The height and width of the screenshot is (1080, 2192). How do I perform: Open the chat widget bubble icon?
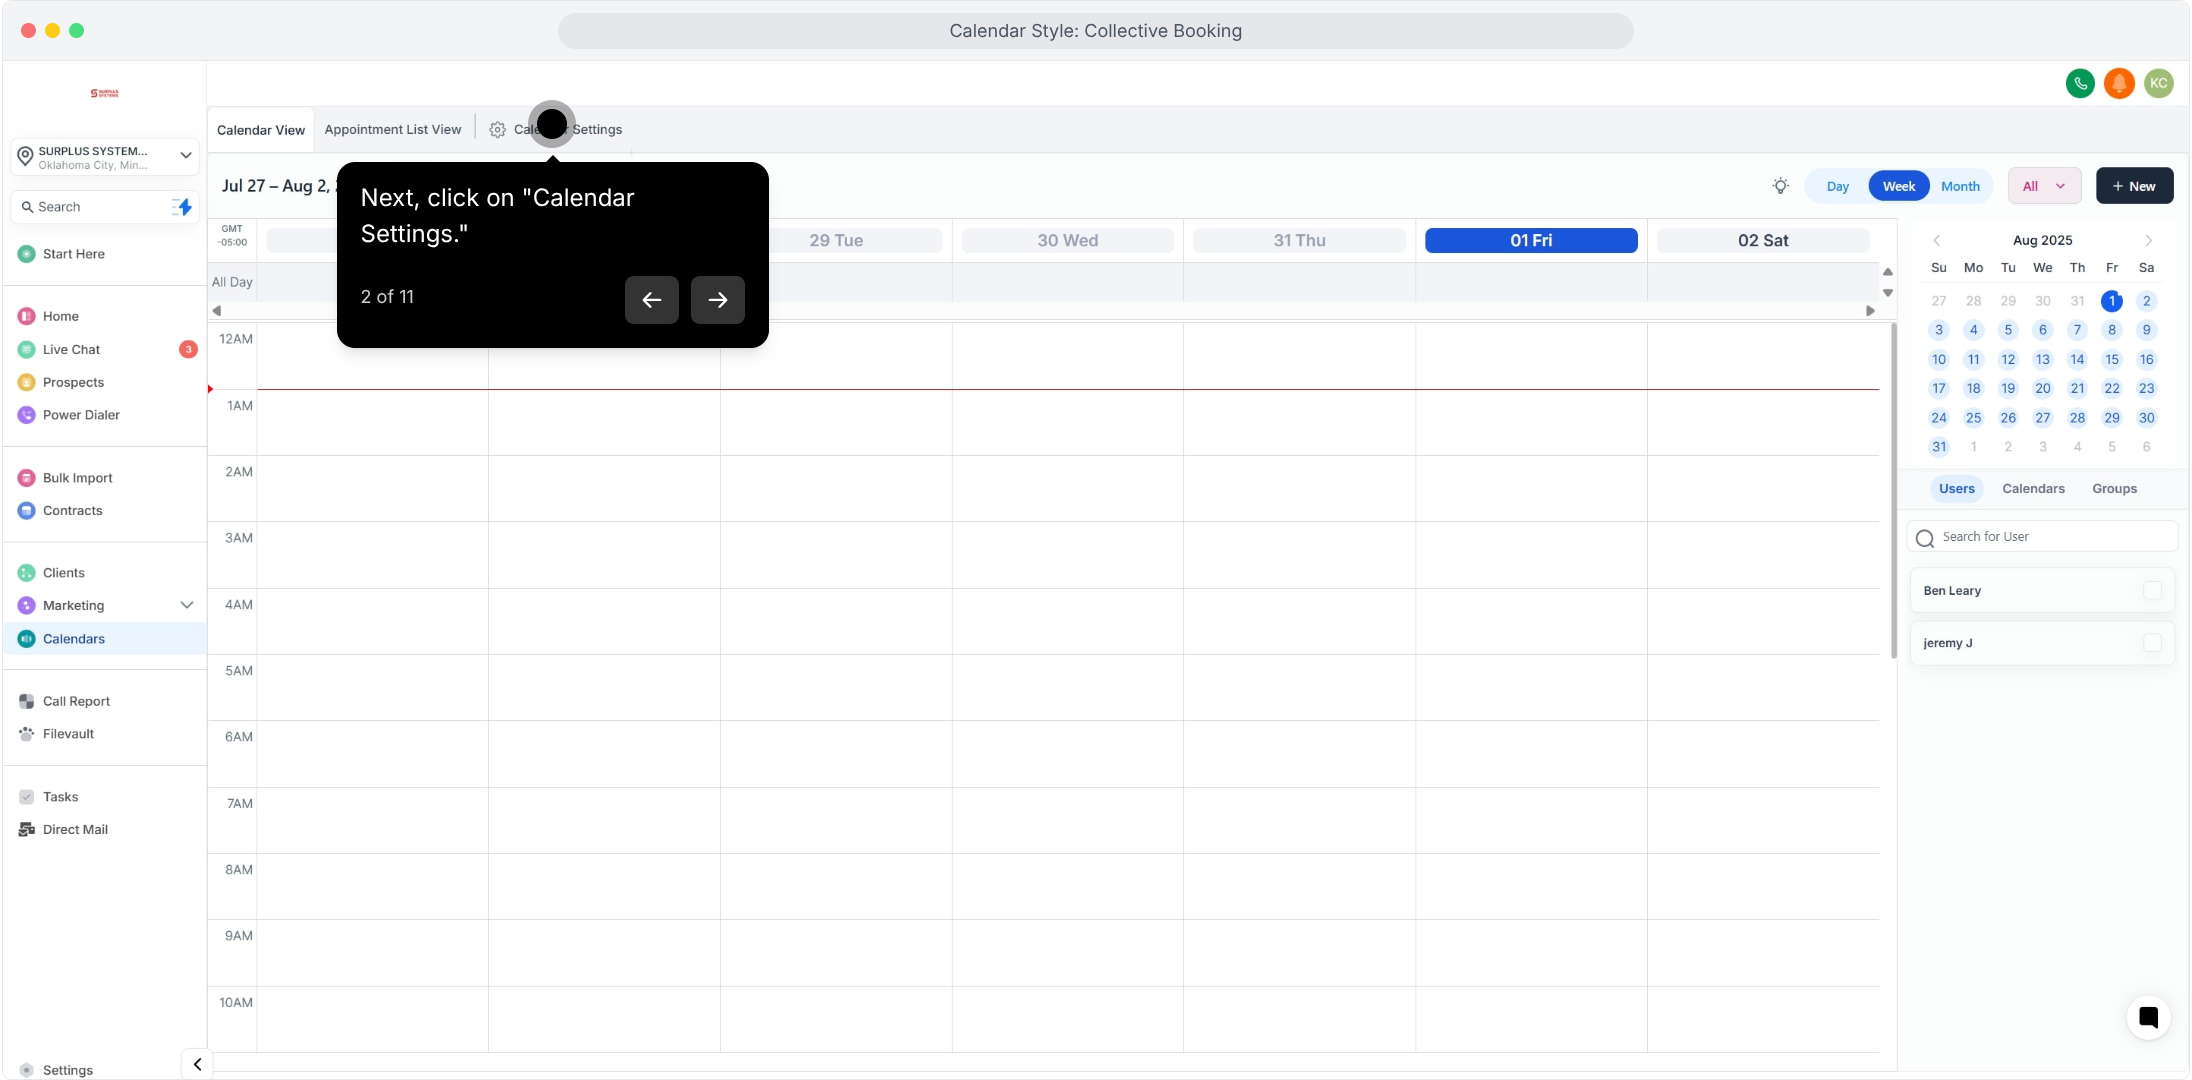[x=2148, y=1018]
